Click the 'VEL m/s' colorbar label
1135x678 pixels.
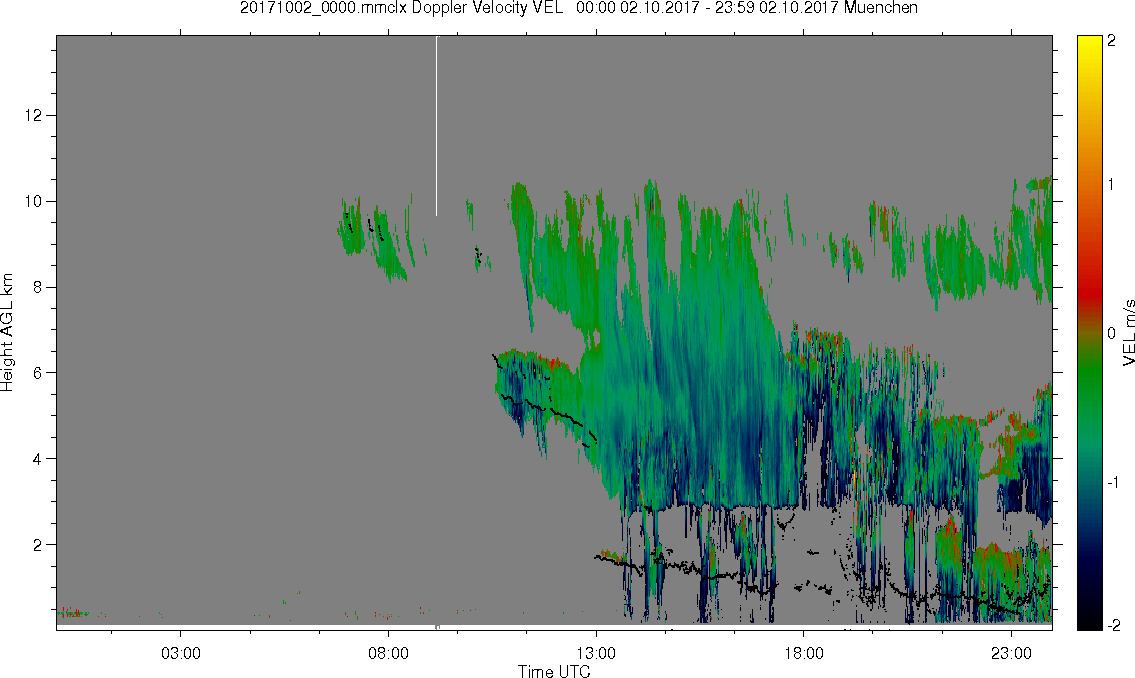tap(1128, 332)
